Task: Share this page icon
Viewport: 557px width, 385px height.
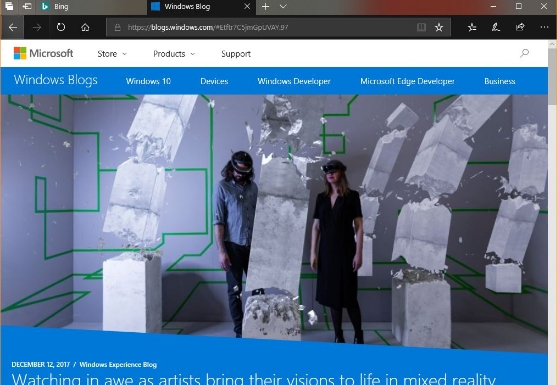Action: pos(520,27)
